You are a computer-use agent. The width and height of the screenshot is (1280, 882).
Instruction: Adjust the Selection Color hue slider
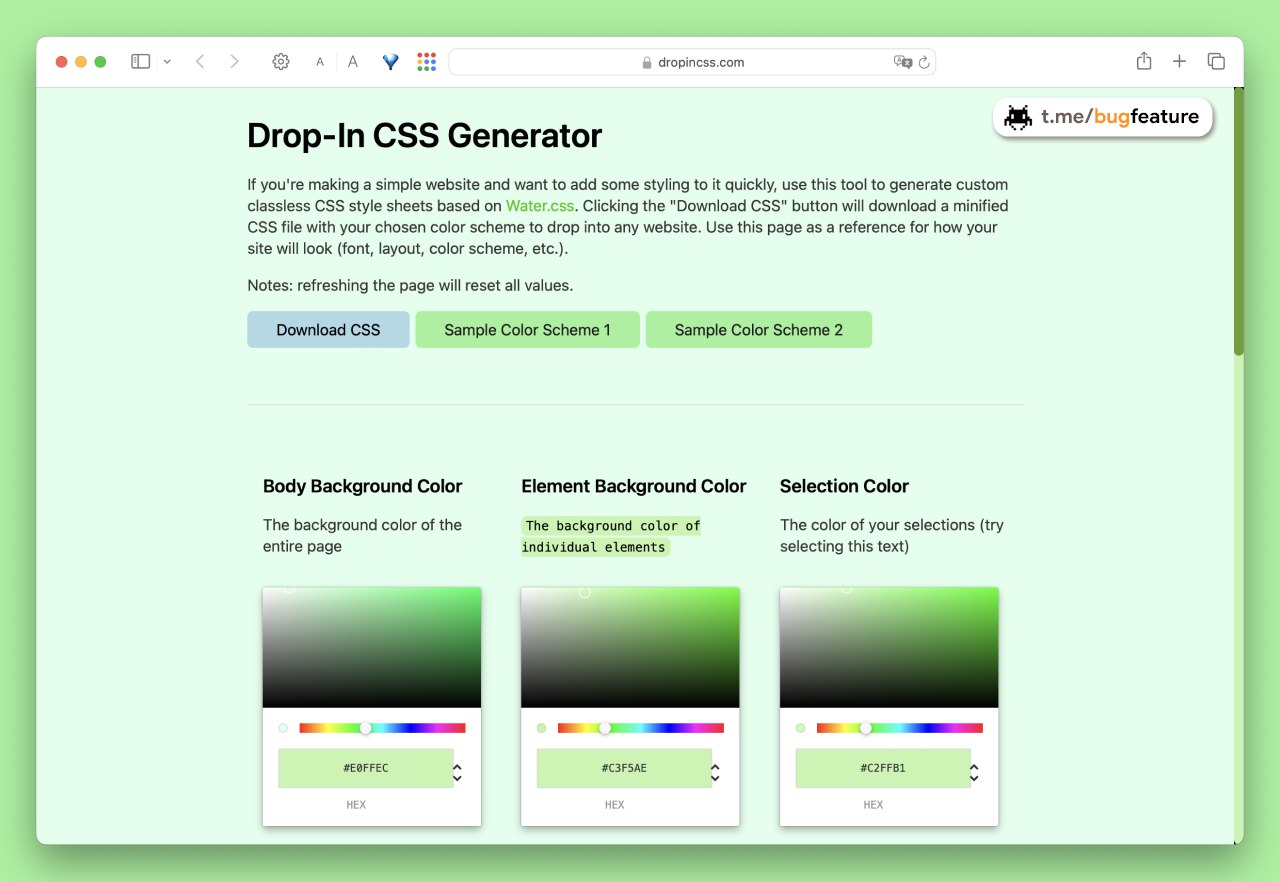(900, 728)
